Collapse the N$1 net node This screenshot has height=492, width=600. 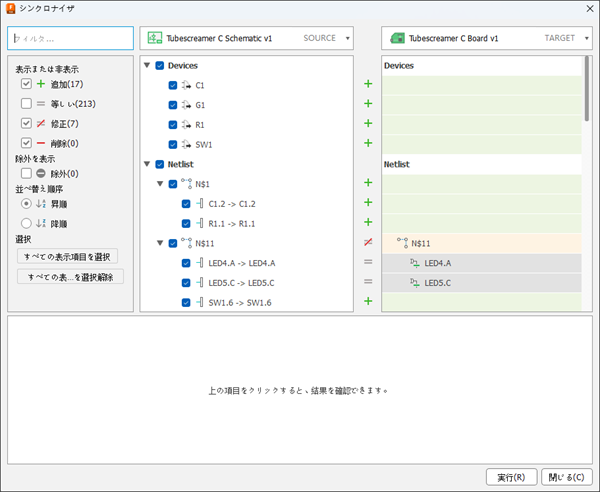click(x=160, y=184)
